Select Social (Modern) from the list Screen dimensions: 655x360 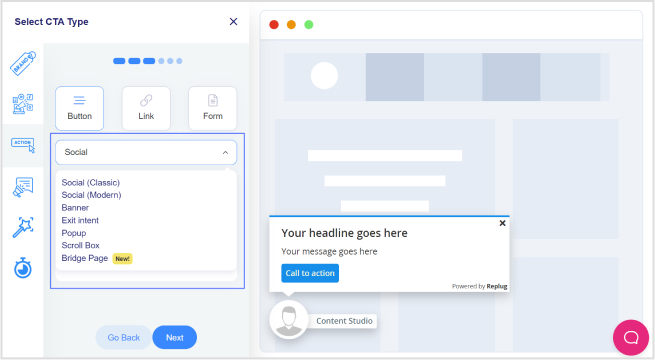pos(91,195)
